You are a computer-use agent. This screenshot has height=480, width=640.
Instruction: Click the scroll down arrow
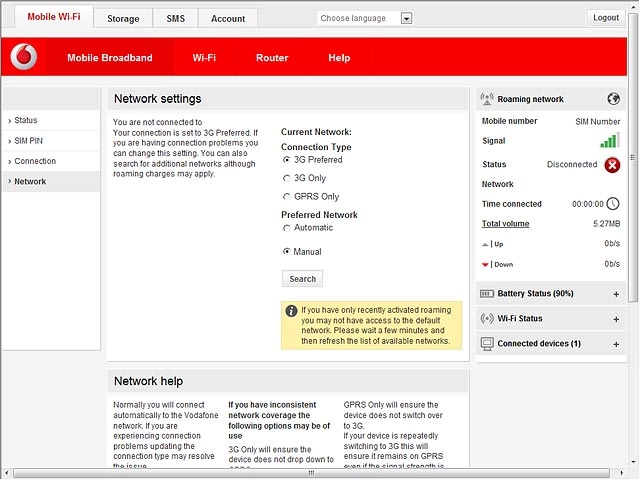tap(633, 462)
